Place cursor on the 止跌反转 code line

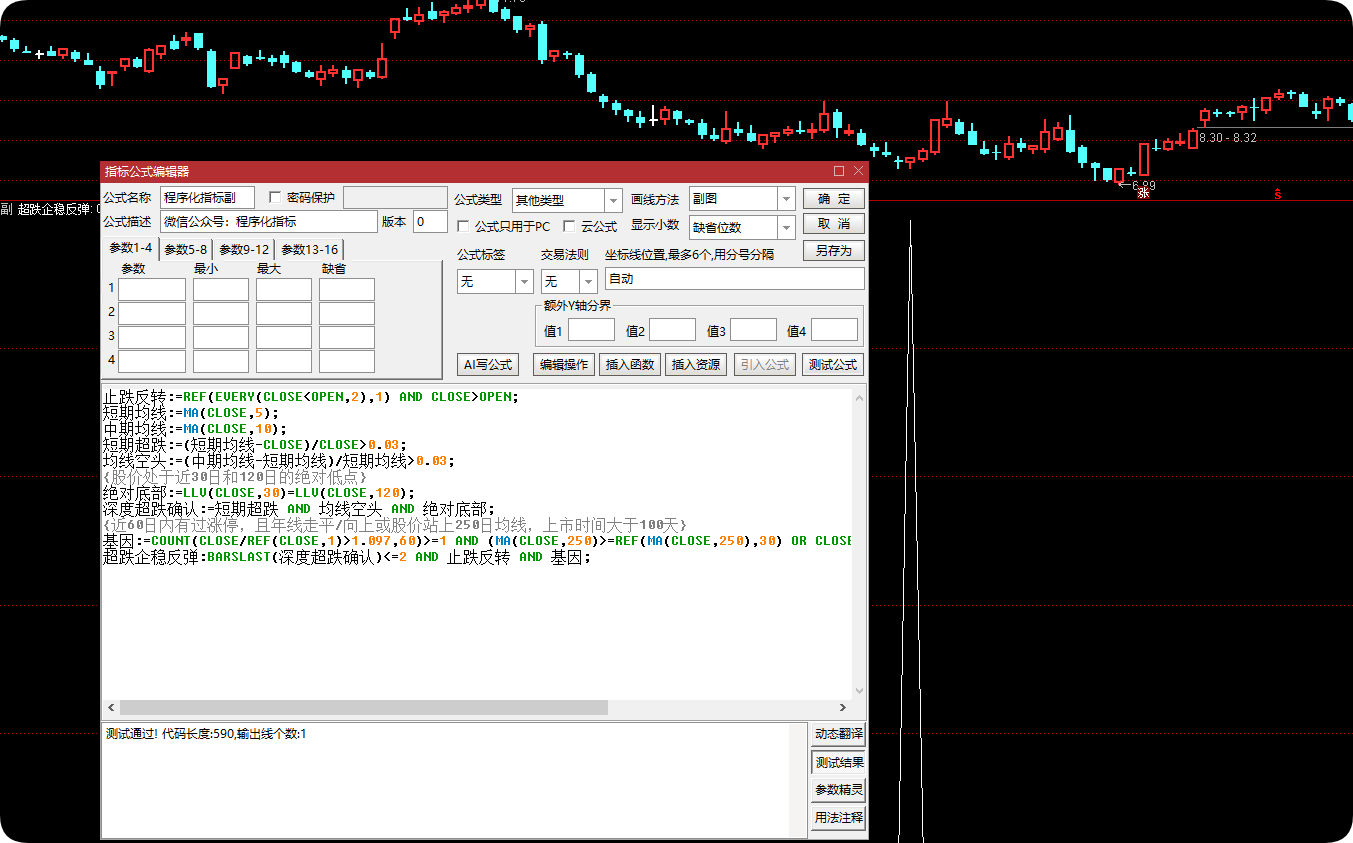click(x=311, y=396)
